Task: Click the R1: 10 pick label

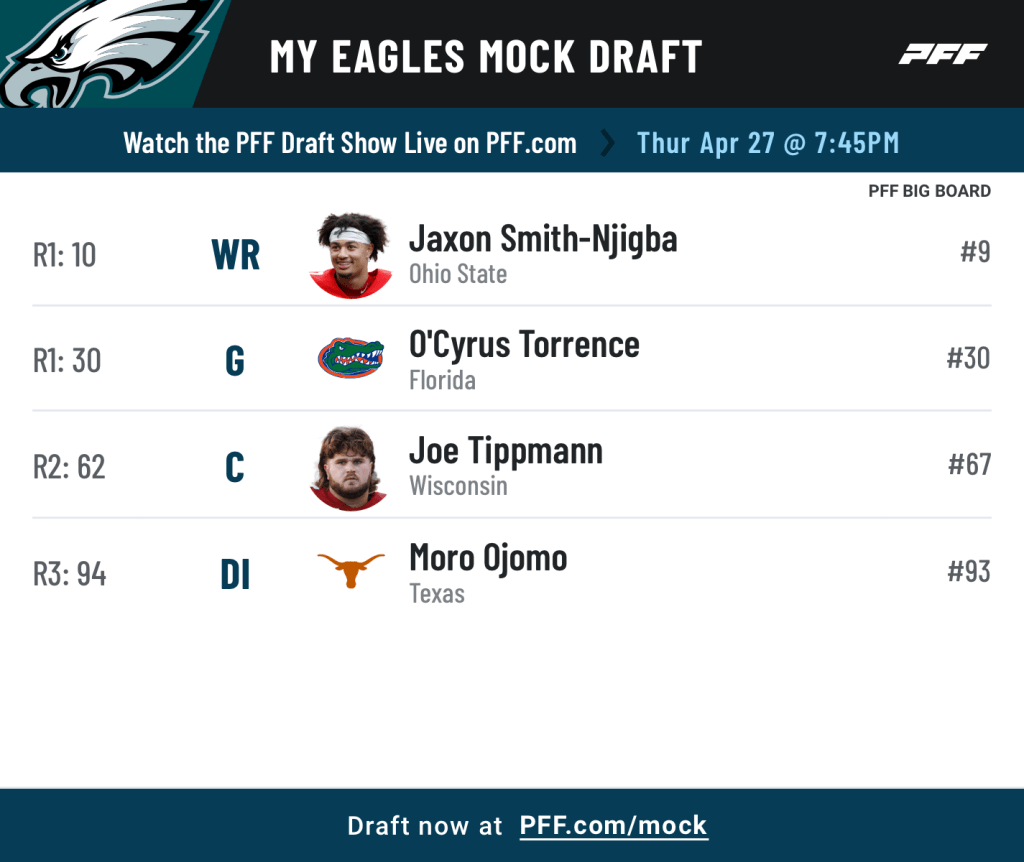Action: pyautogui.click(x=65, y=255)
